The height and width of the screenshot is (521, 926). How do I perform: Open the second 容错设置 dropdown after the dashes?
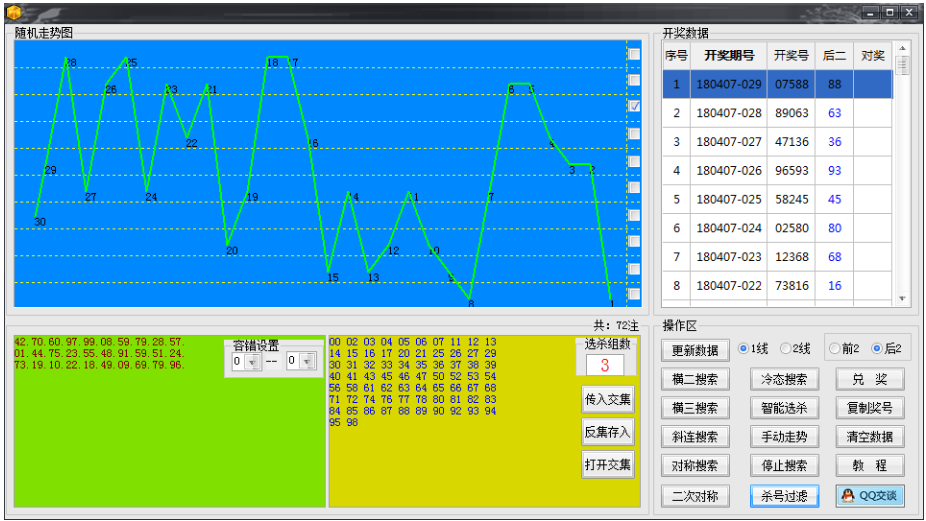(307, 362)
